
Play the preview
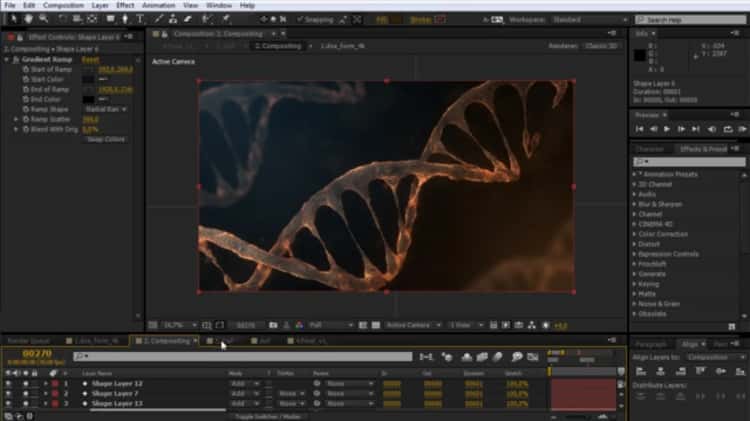coord(666,129)
